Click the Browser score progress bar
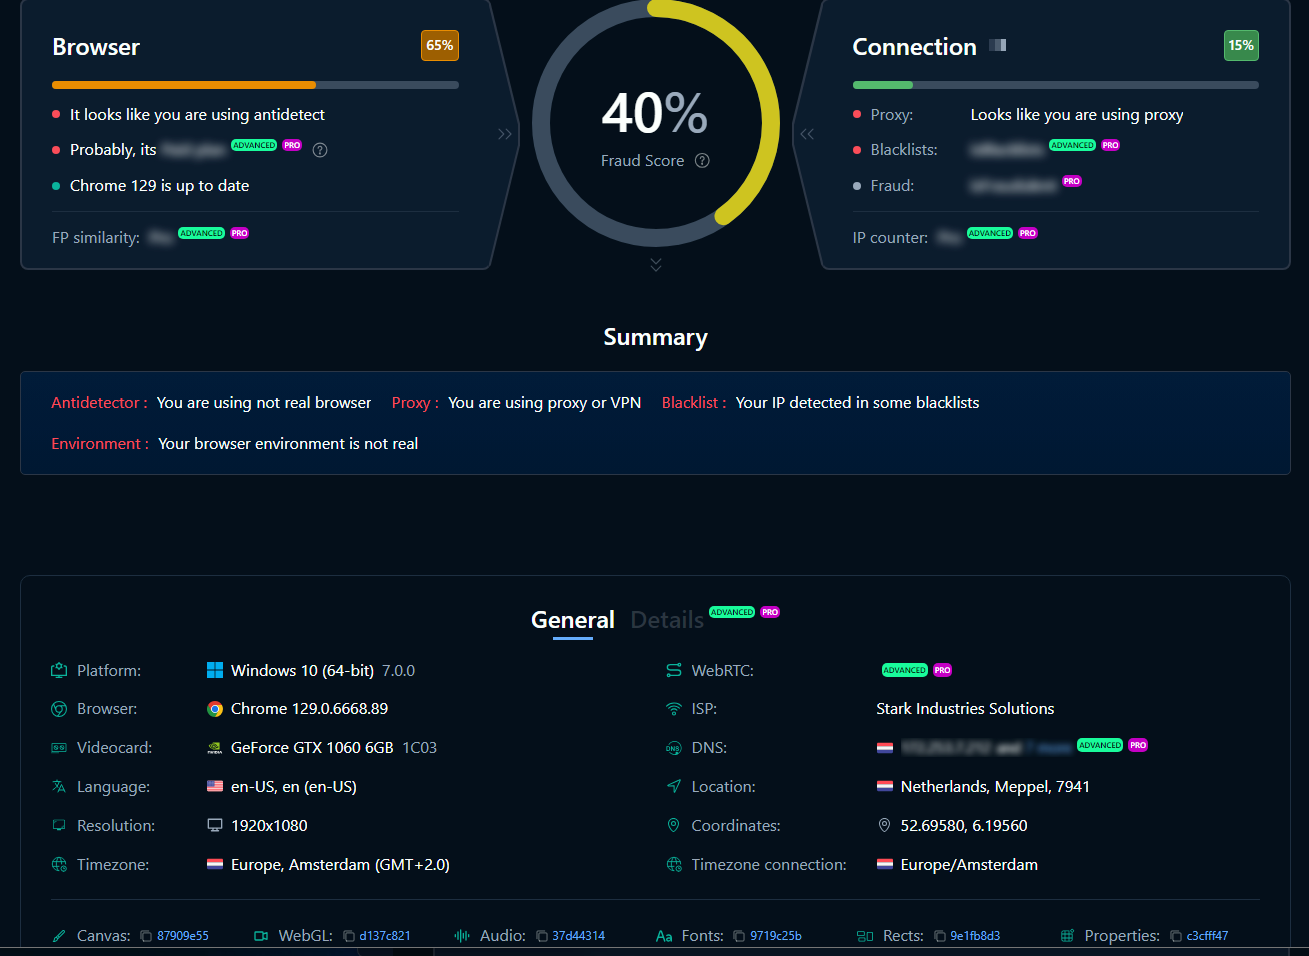1309x956 pixels. tap(255, 85)
